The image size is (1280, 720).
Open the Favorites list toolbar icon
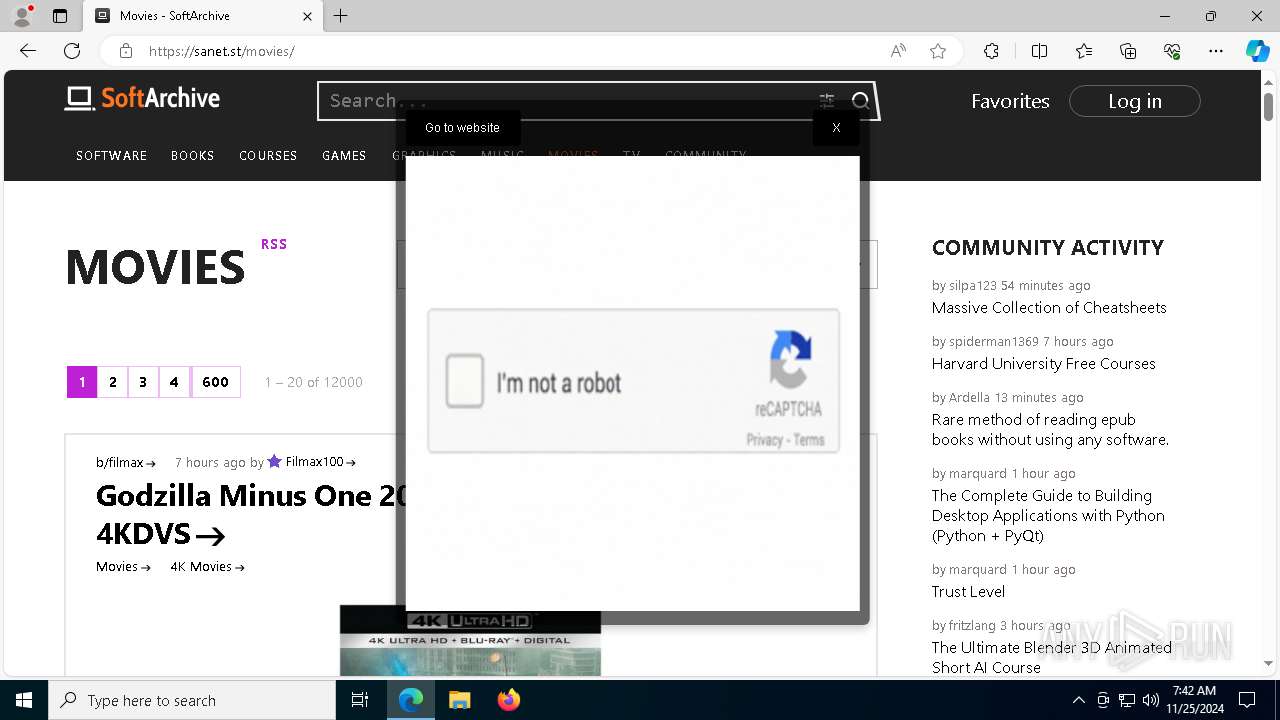tap(1084, 51)
